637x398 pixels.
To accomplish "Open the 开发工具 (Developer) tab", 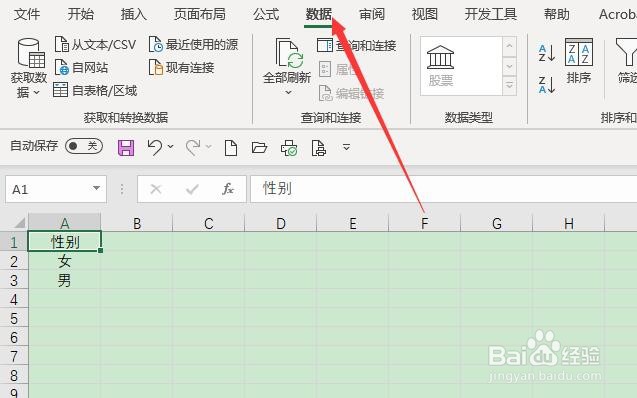I will click(x=491, y=15).
